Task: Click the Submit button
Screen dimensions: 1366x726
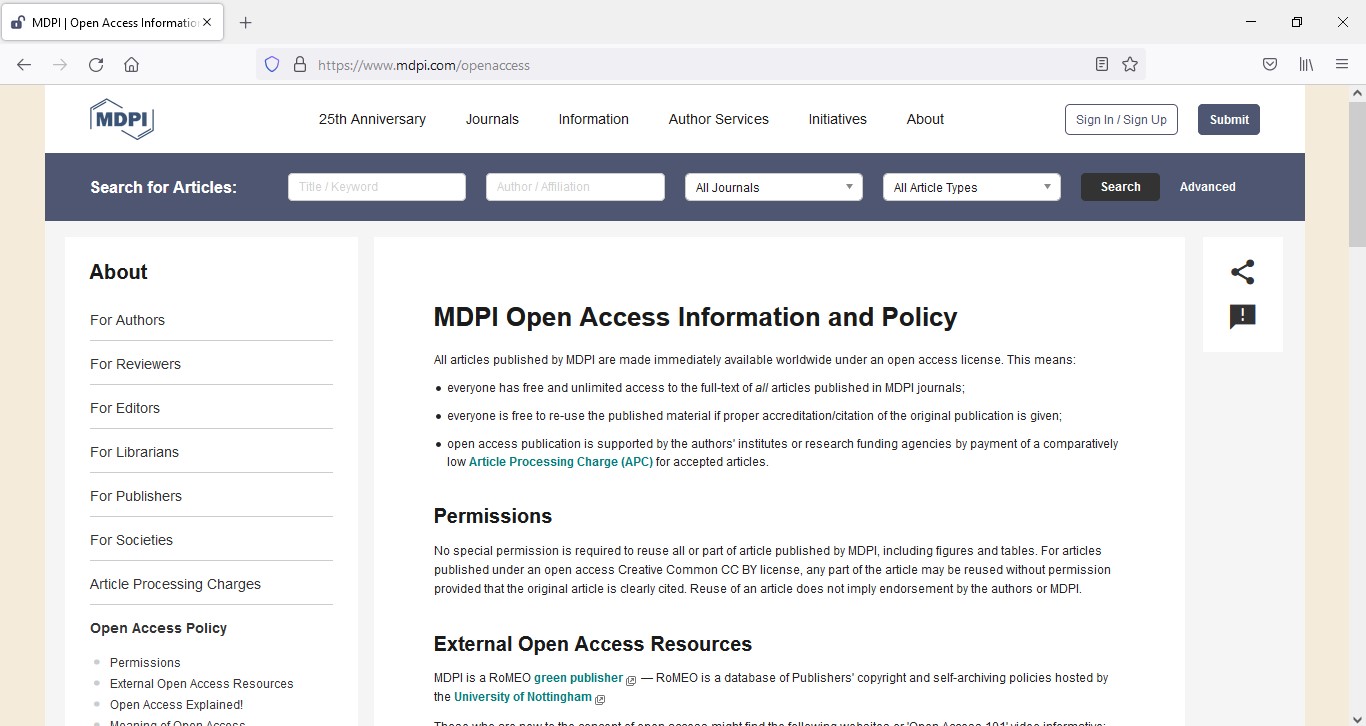Action: click(x=1229, y=119)
